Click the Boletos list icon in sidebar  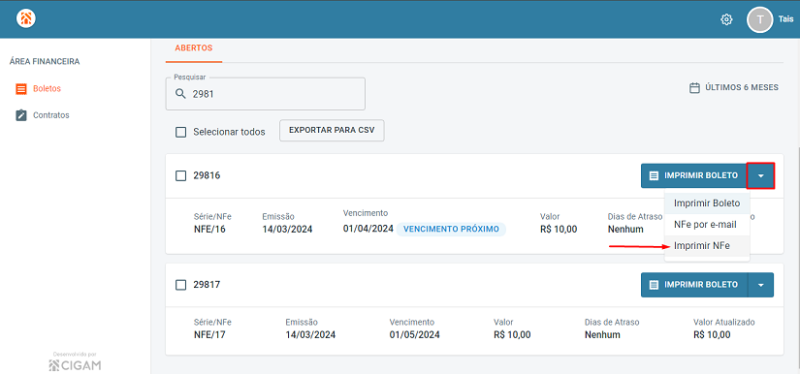pos(21,89)
